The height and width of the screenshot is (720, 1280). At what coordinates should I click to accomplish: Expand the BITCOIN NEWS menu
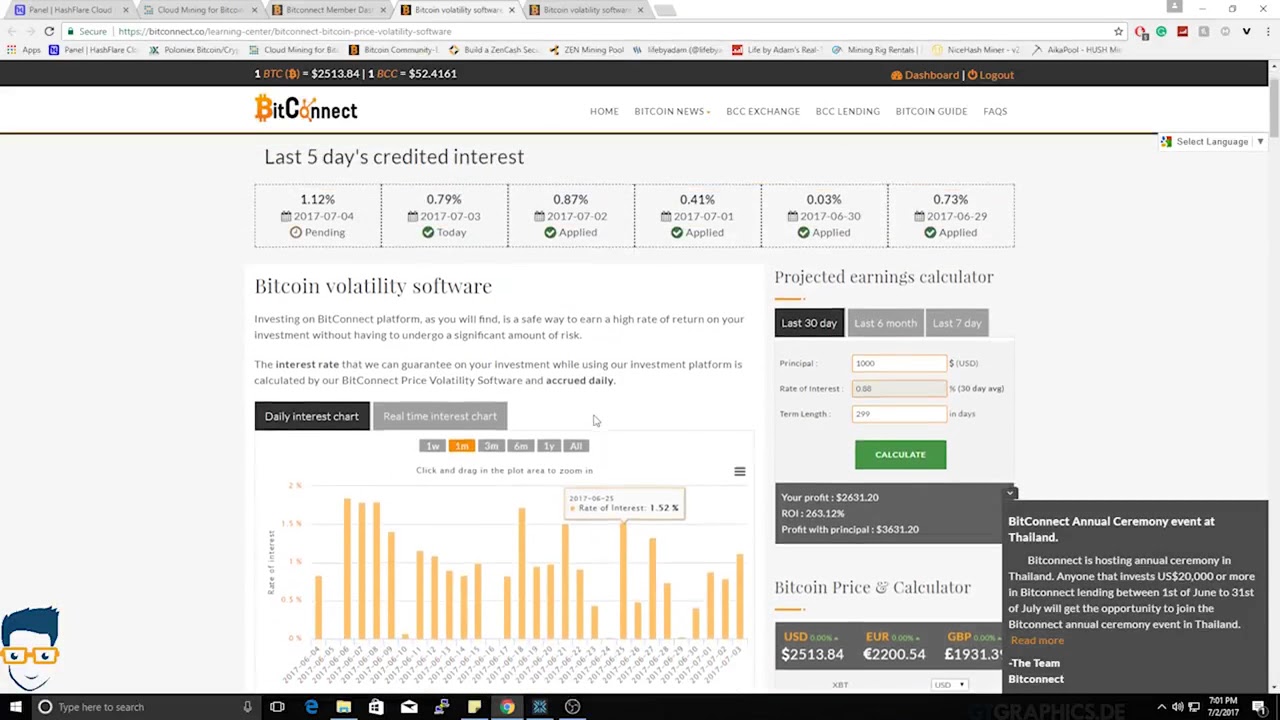coord(672,111)
